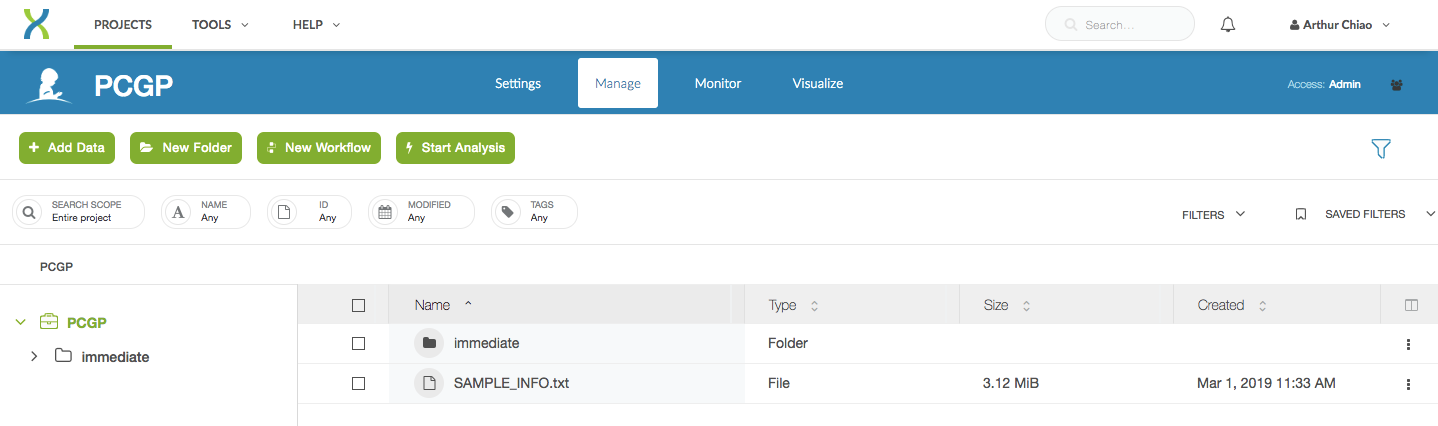Sort by the Size column
The width and height of the screenshot is (1438, 426).
1007,305
